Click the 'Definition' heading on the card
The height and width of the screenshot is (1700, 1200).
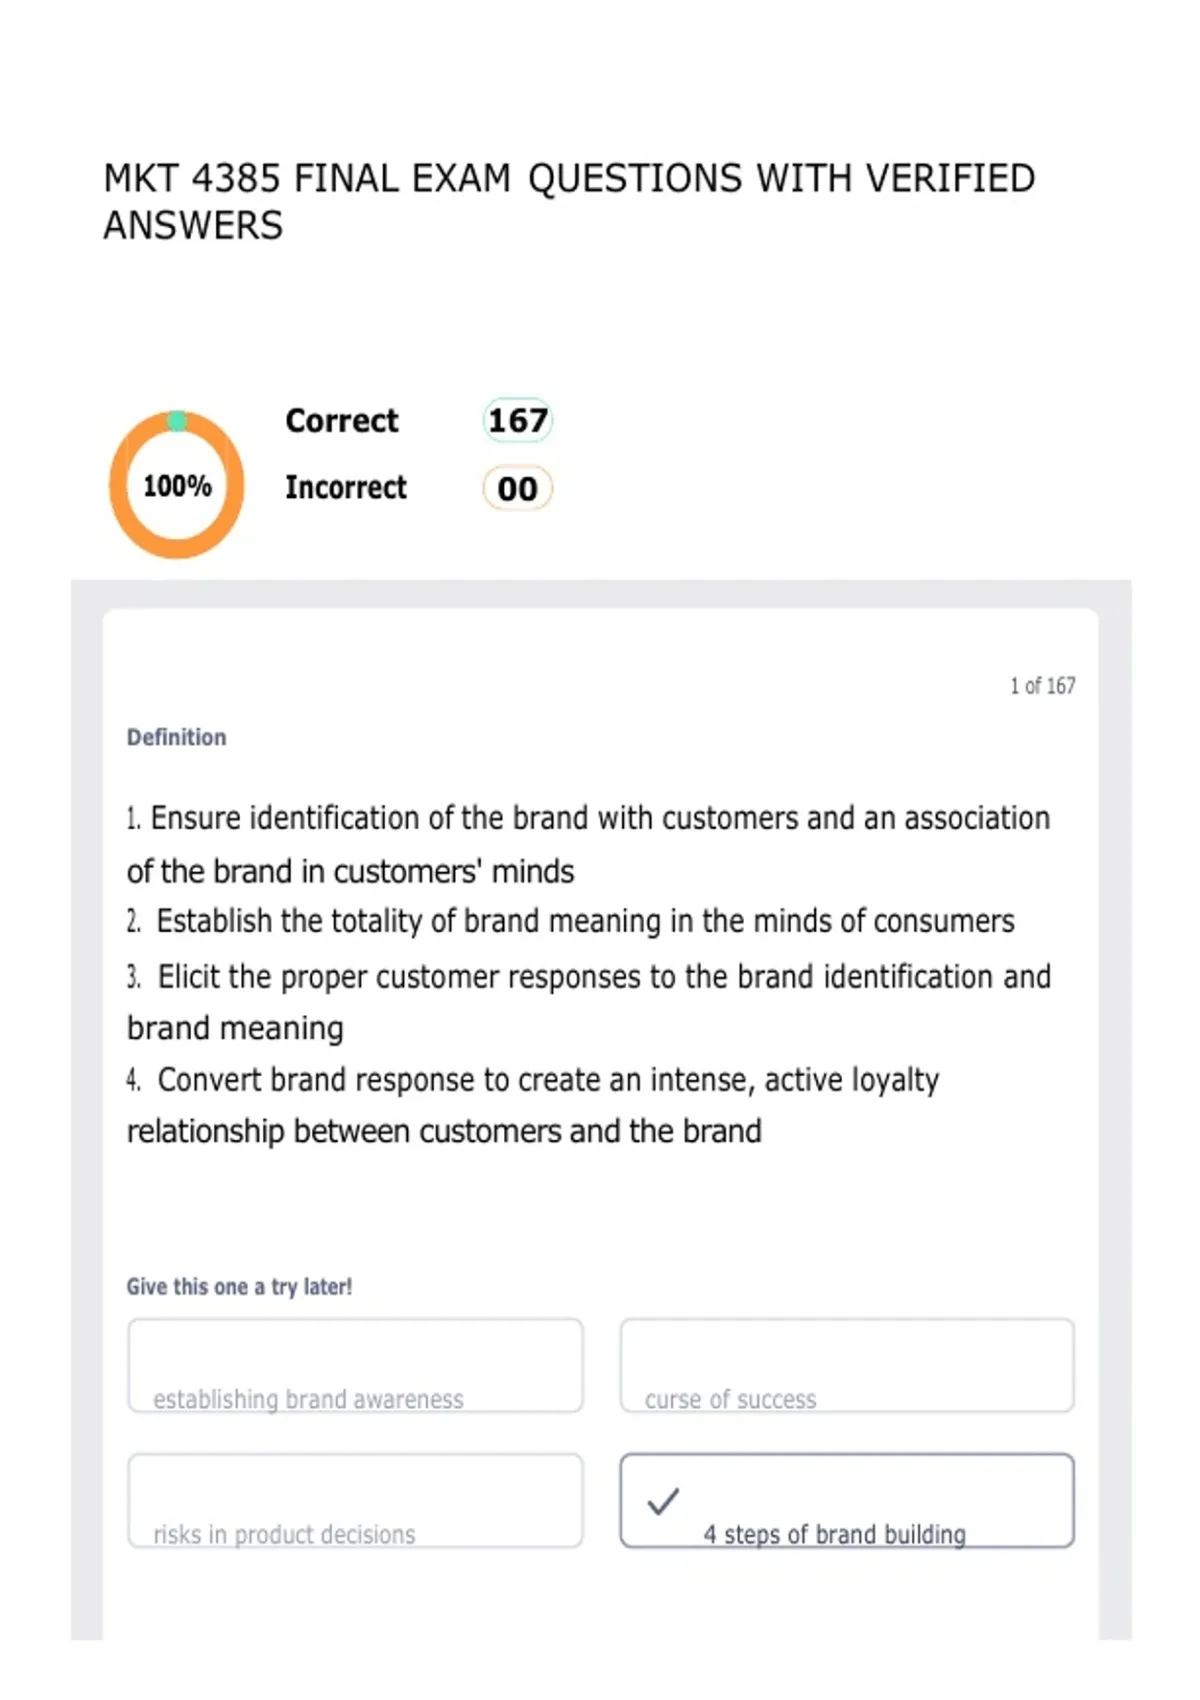pos(176,737)
